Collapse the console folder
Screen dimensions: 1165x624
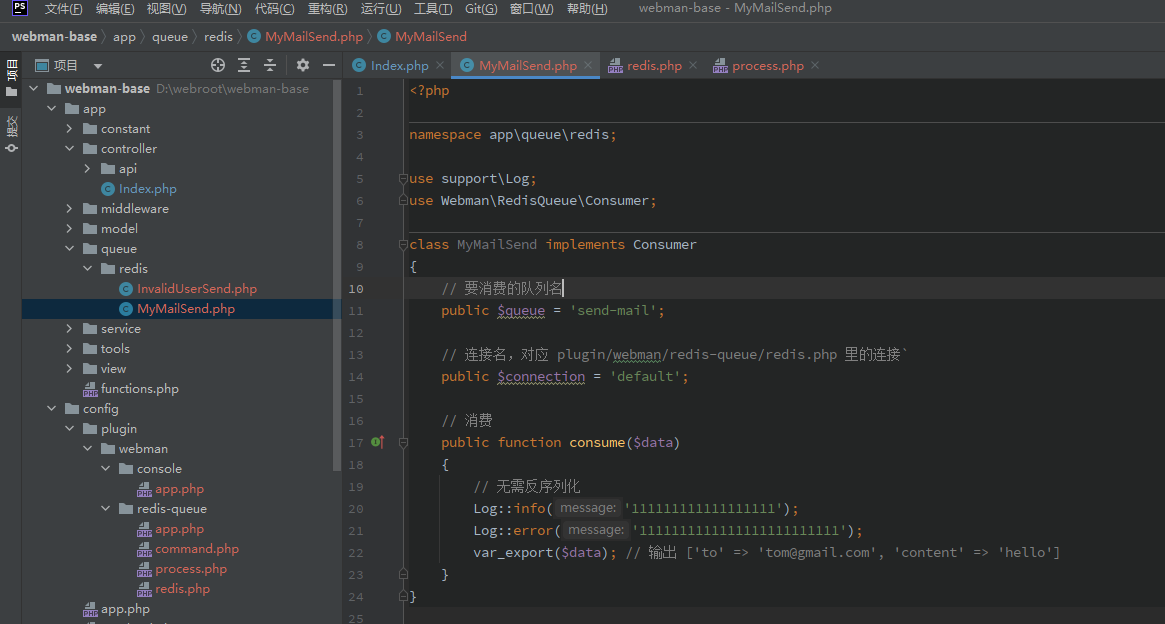click(106, 469)
